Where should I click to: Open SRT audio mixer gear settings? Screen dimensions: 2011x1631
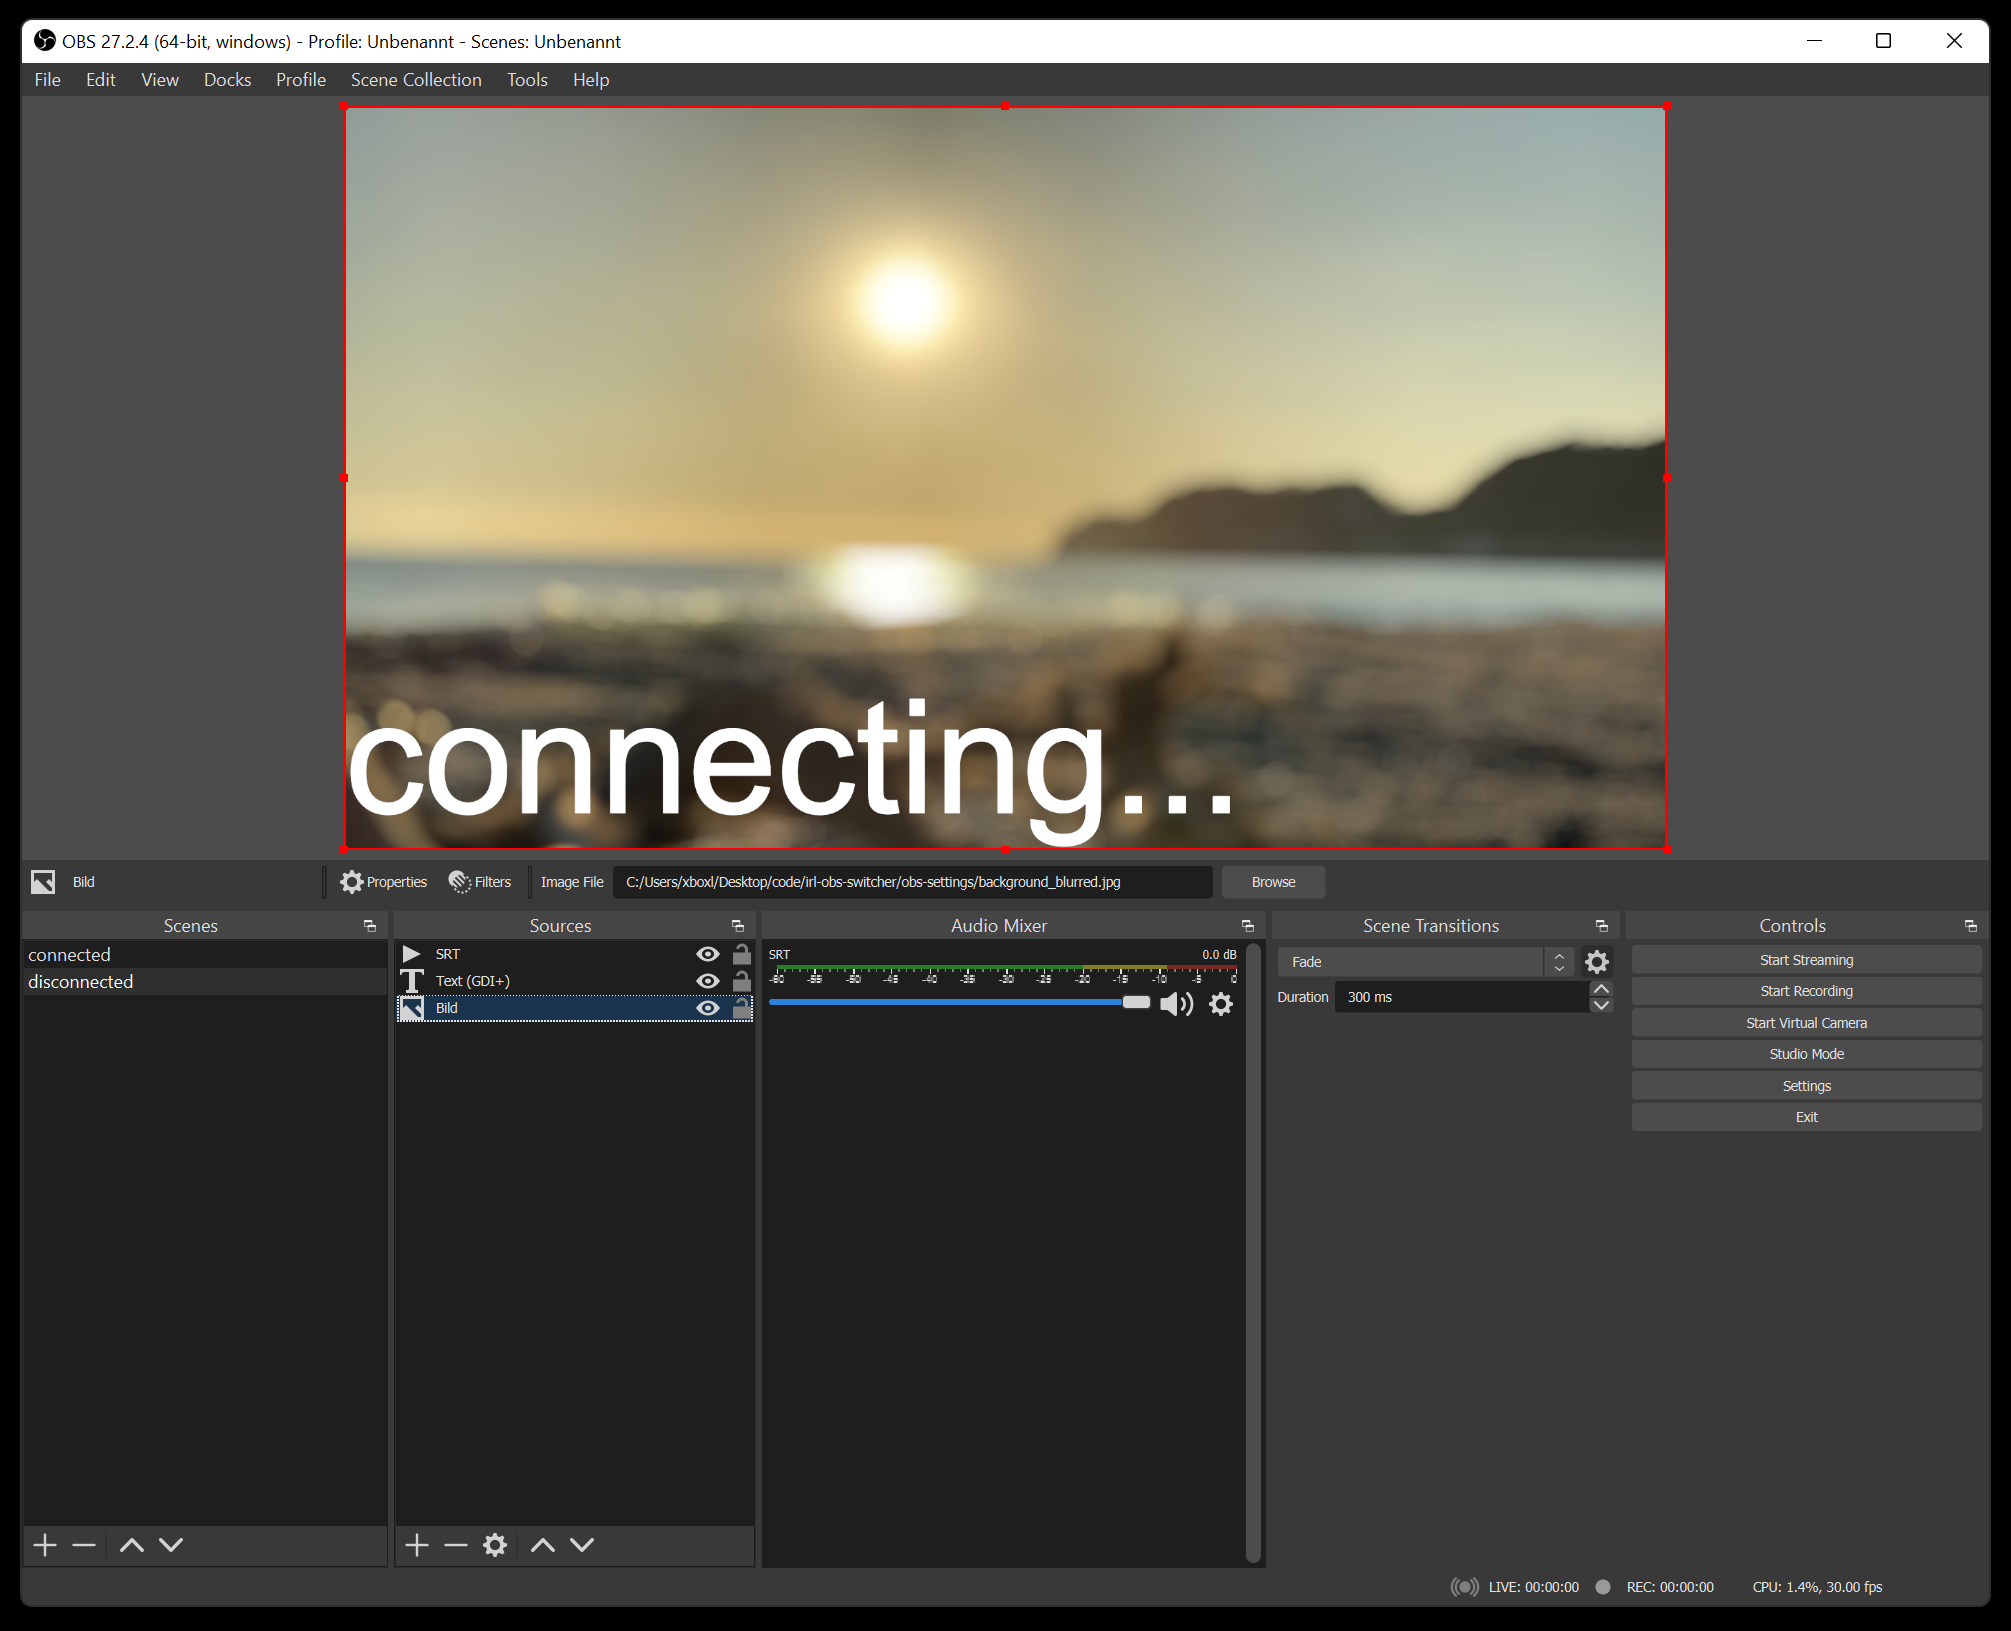(1221, 1004)
